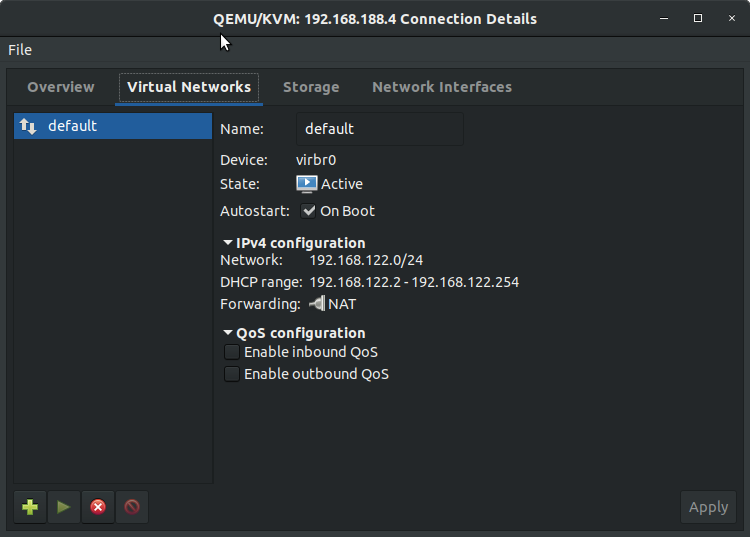Switch to the Storage tab
The height and width of the screenshot is (537, 750).
tap(311, 87)
